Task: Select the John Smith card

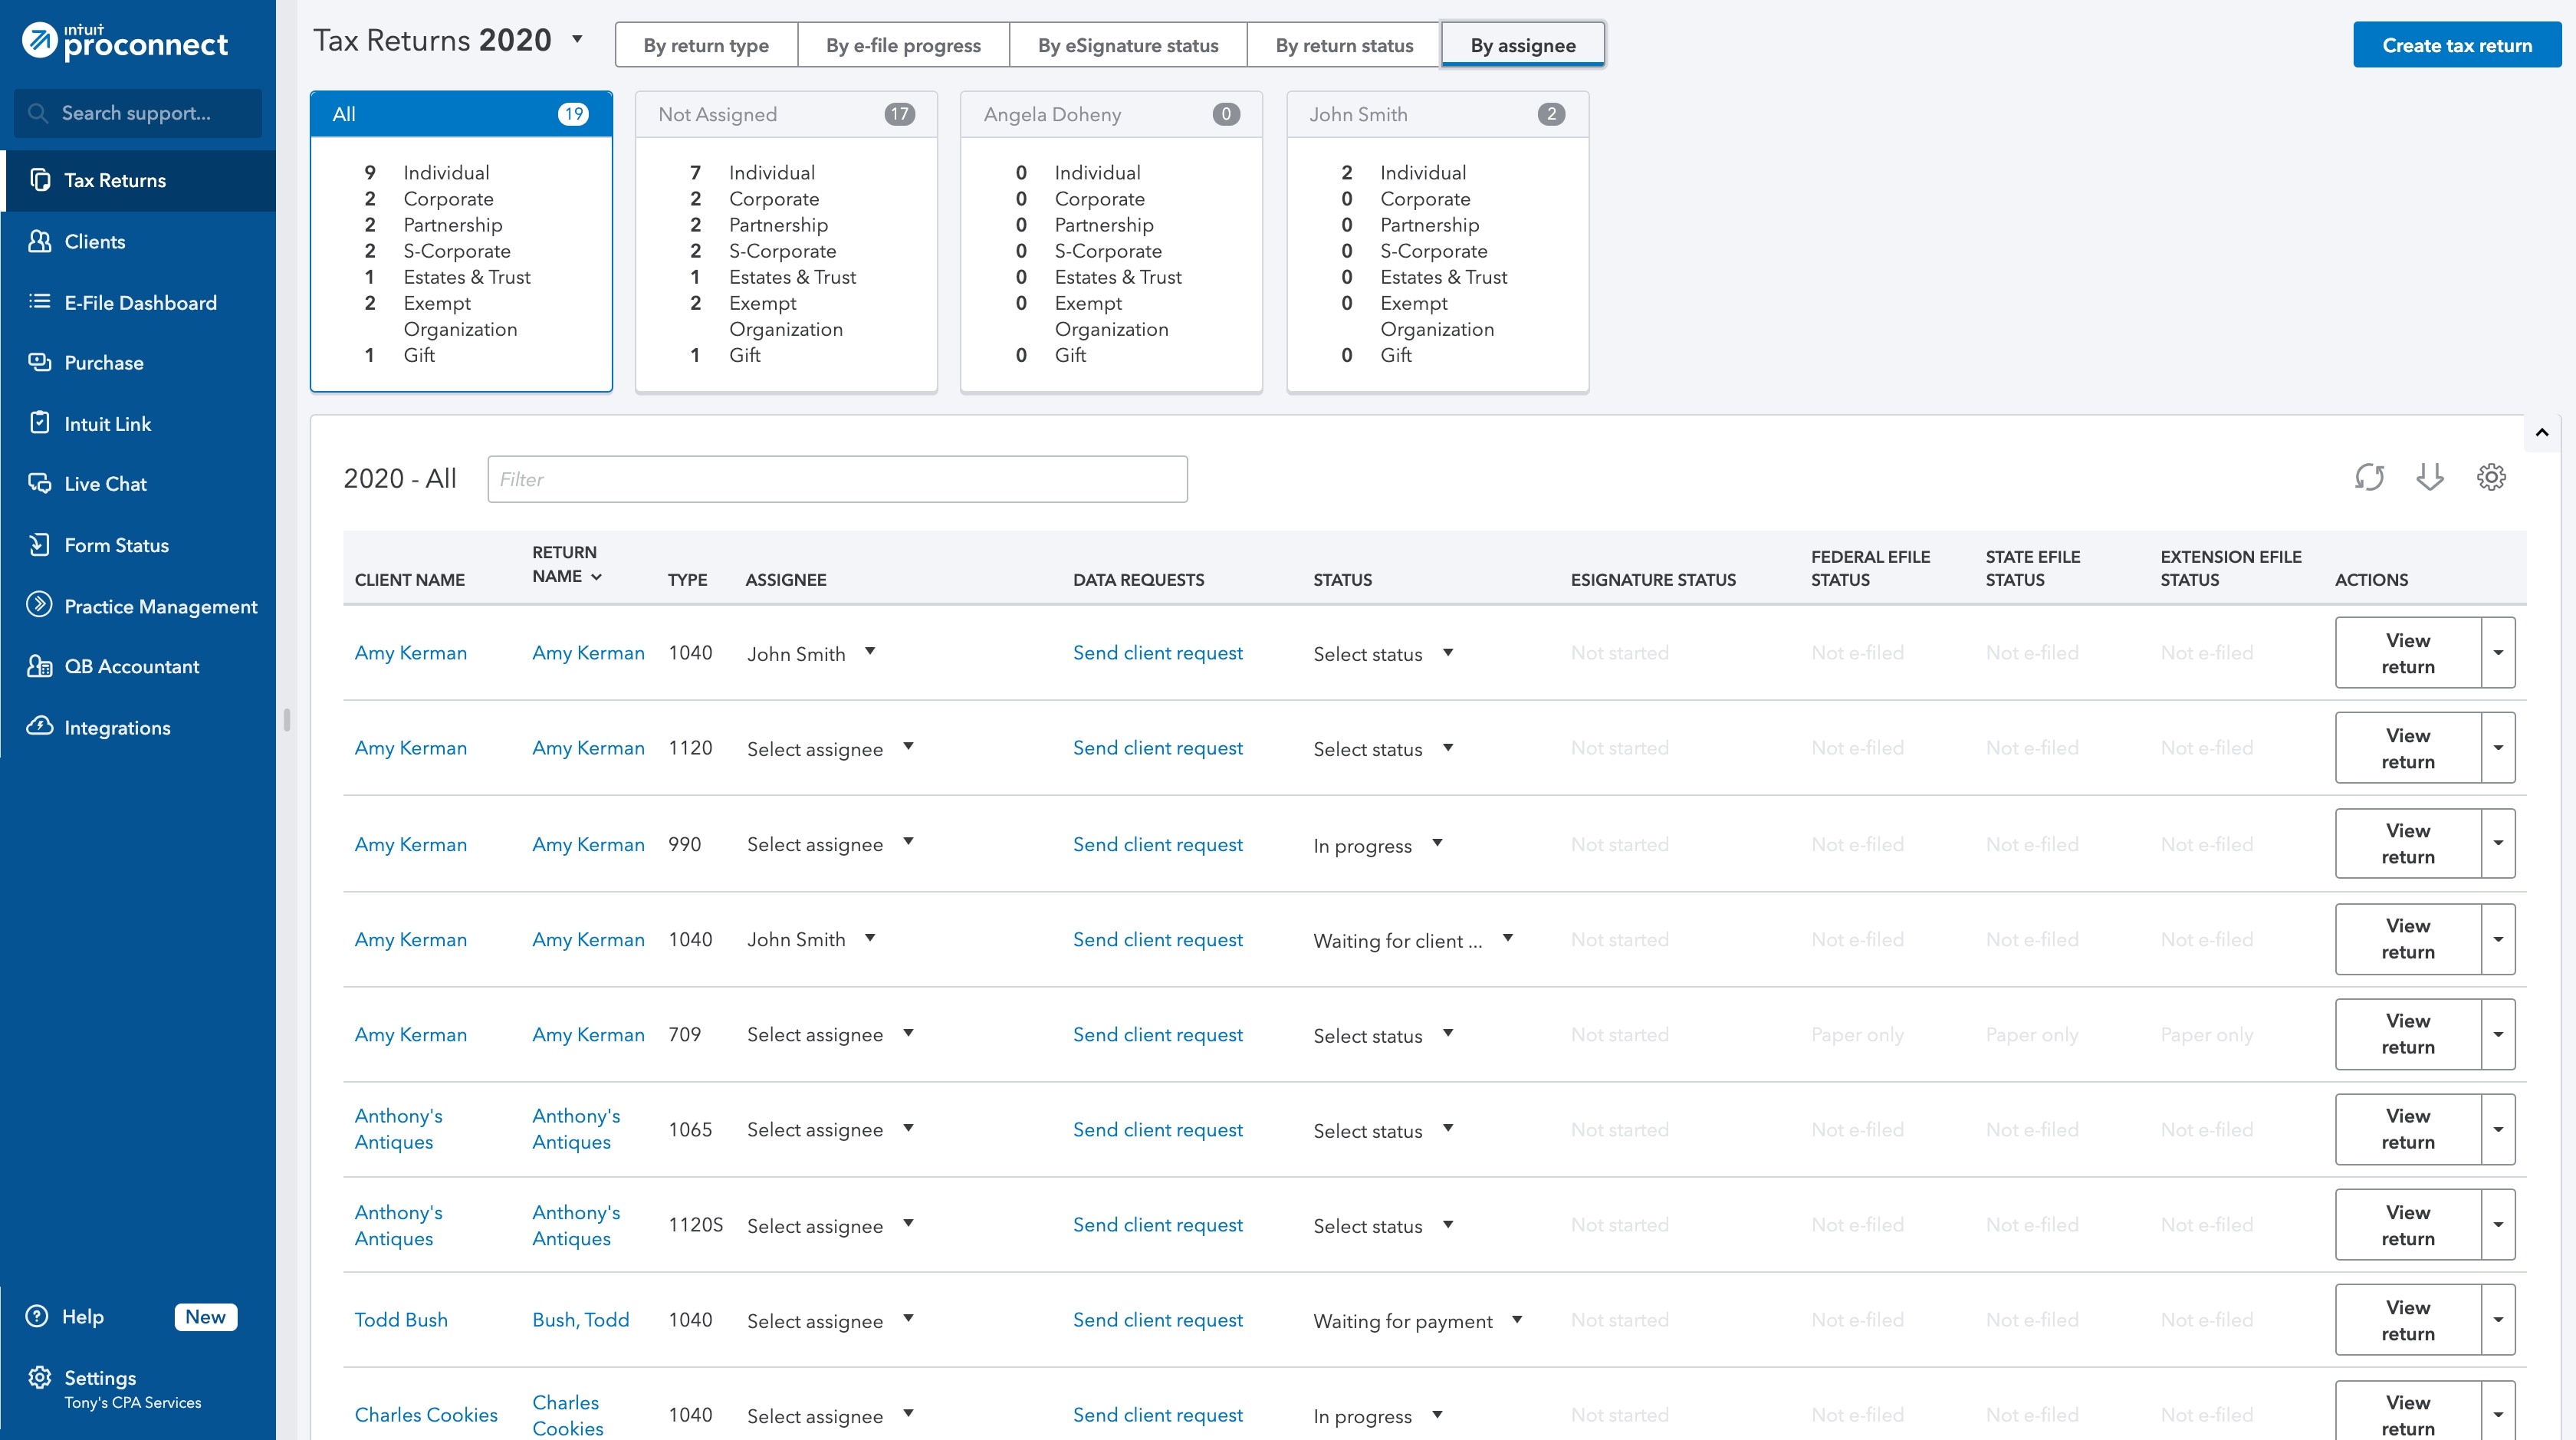Action: [x=1437, y=241]
